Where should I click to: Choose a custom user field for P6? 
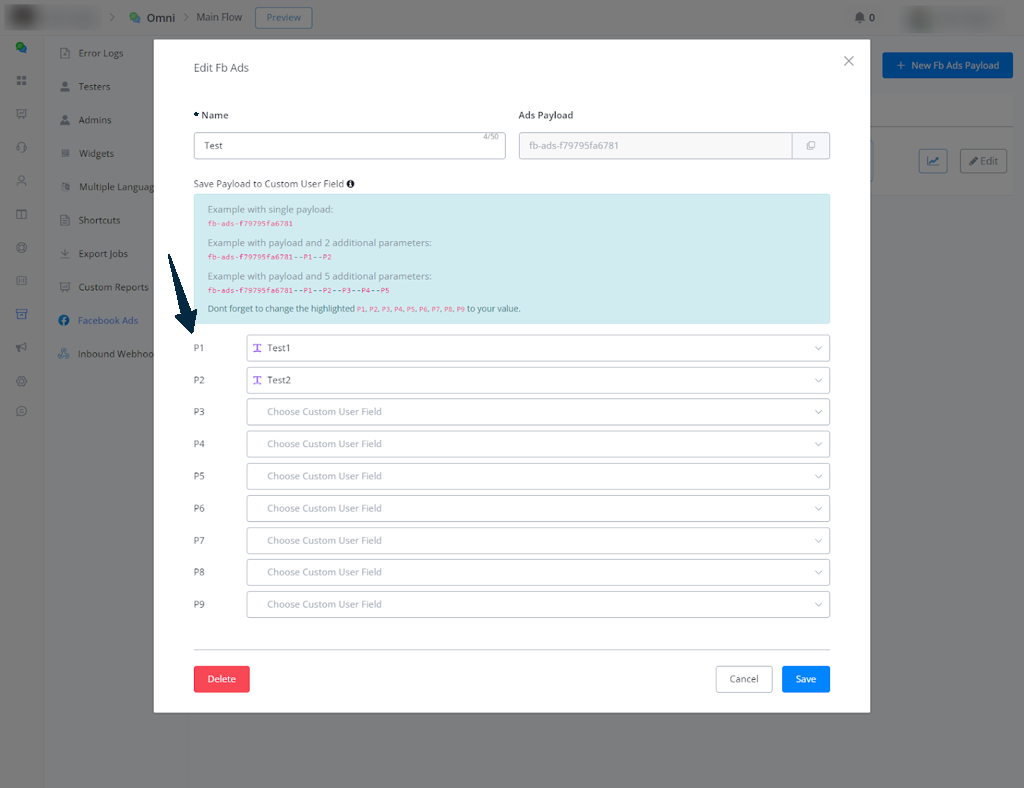[x=538, y=509]
